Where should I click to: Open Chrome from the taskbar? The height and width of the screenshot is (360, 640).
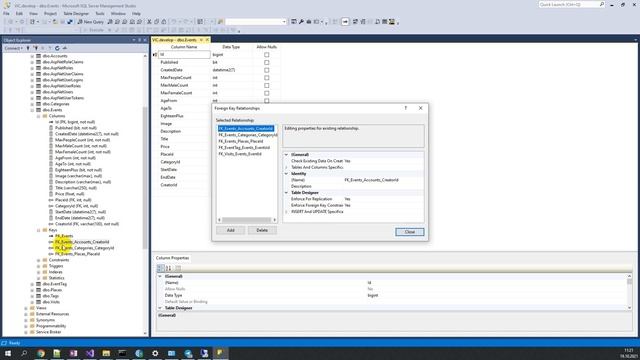tap(41, 353)
